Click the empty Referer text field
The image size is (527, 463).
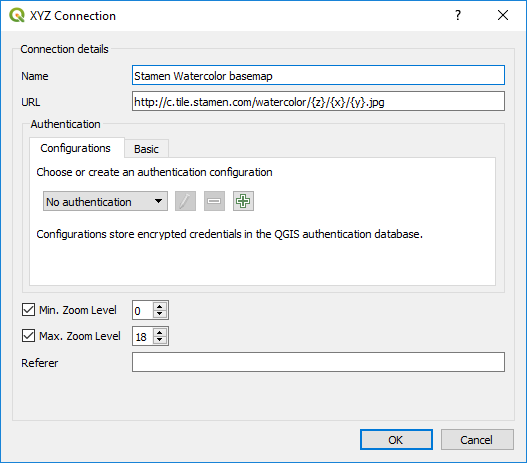click(x=318, y=362)
